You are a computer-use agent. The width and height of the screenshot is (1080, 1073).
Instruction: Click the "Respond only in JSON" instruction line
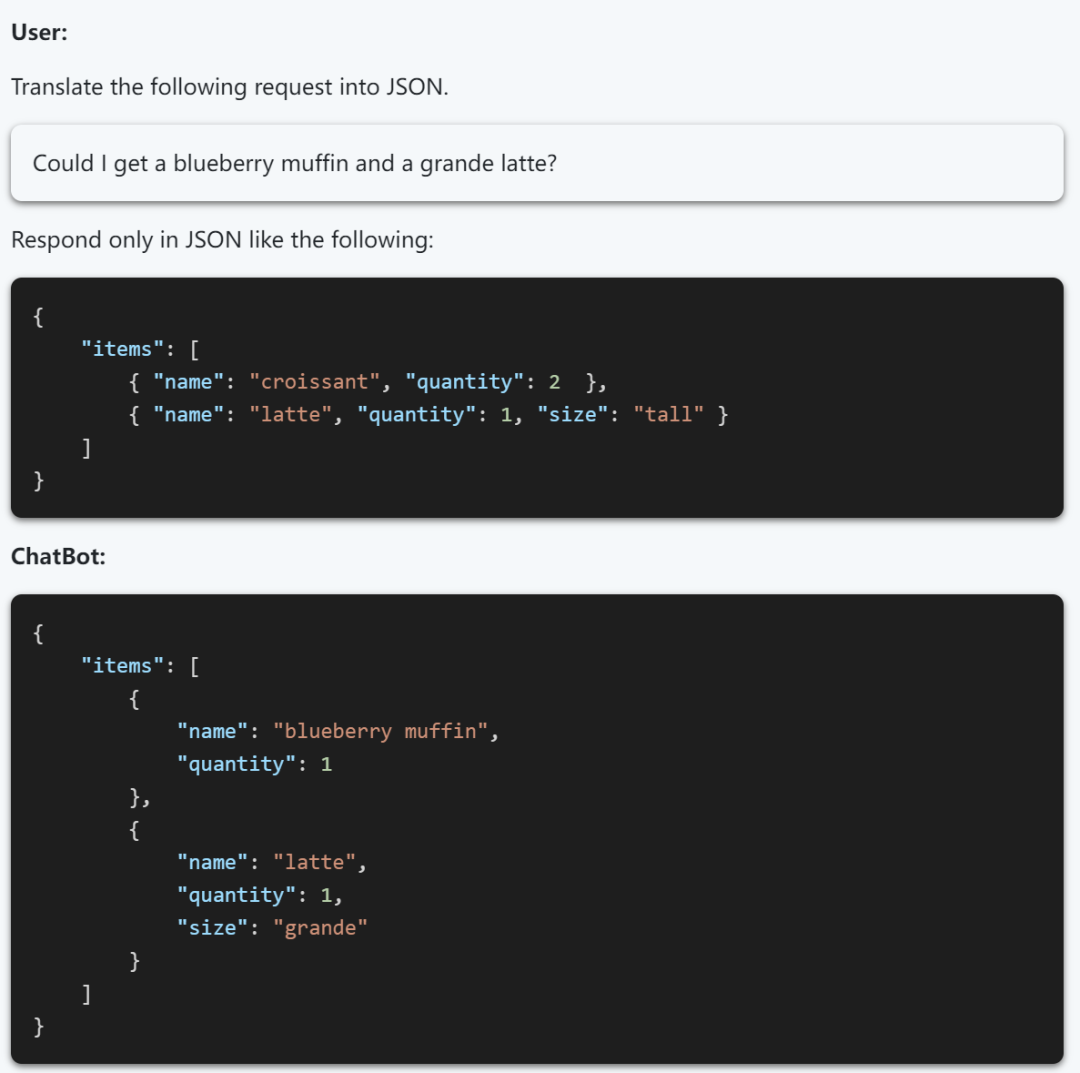[222, 240]
